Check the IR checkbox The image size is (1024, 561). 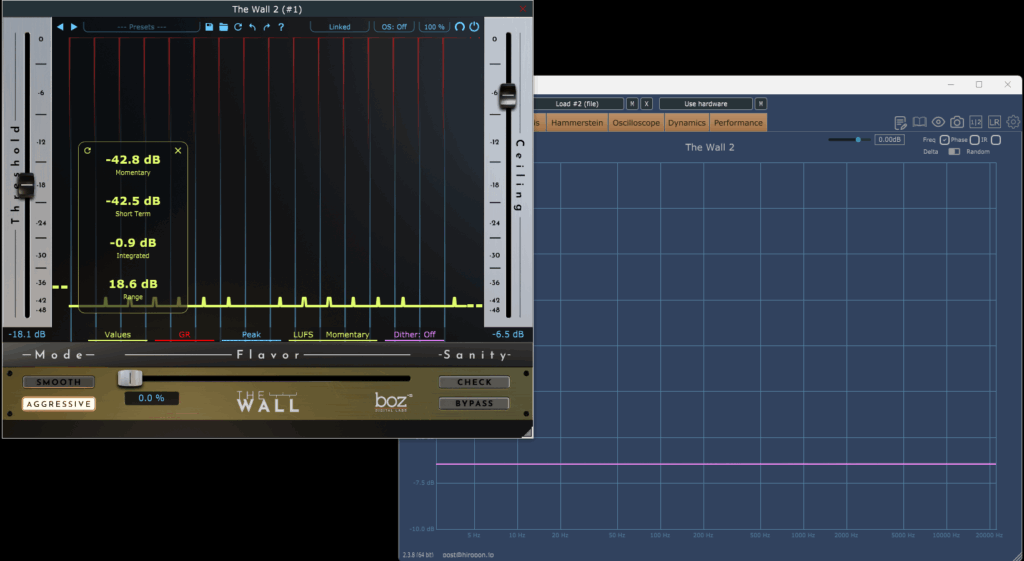tap(996, 140)
